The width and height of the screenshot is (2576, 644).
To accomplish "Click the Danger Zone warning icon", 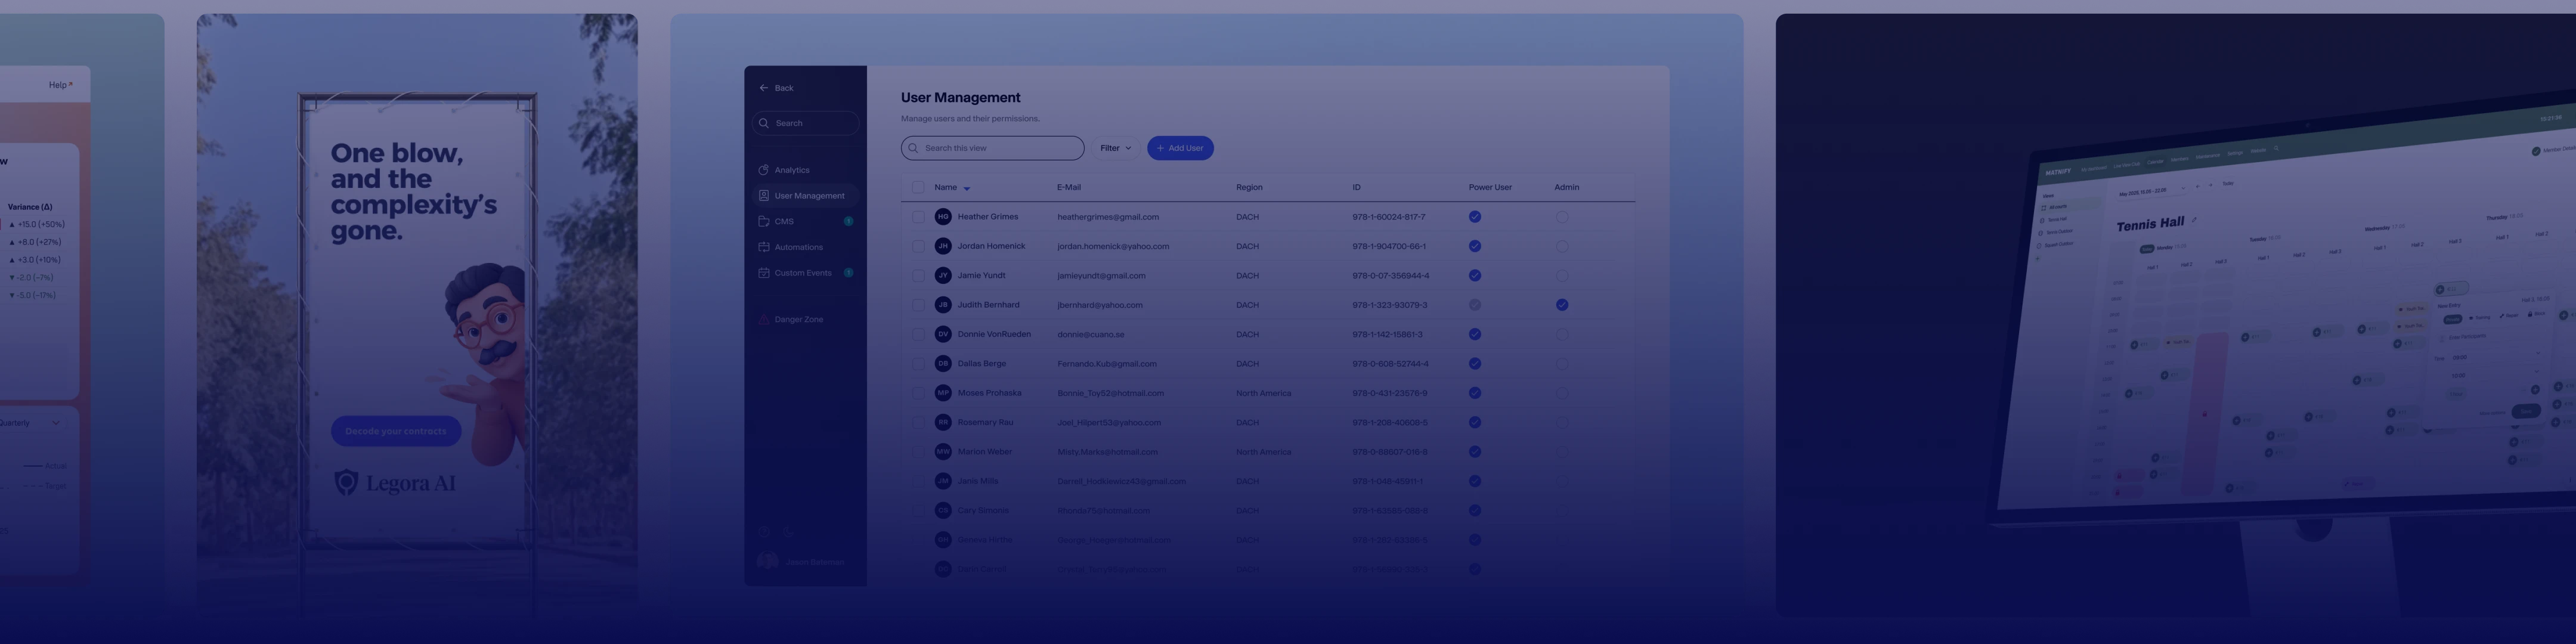I will [763, 320].
